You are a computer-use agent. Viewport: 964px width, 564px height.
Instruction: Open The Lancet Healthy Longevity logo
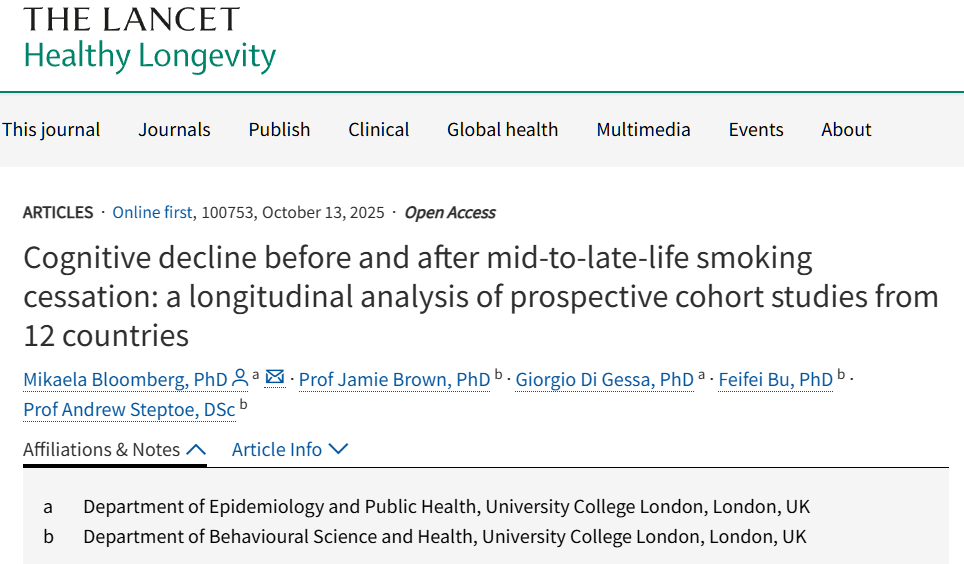[x=149, y=38]
